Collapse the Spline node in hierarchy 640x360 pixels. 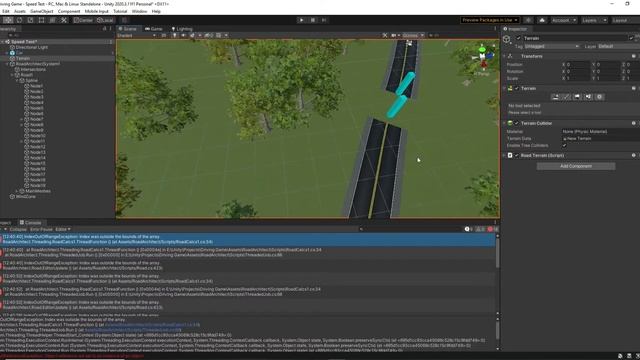click(x=17, y=80)
